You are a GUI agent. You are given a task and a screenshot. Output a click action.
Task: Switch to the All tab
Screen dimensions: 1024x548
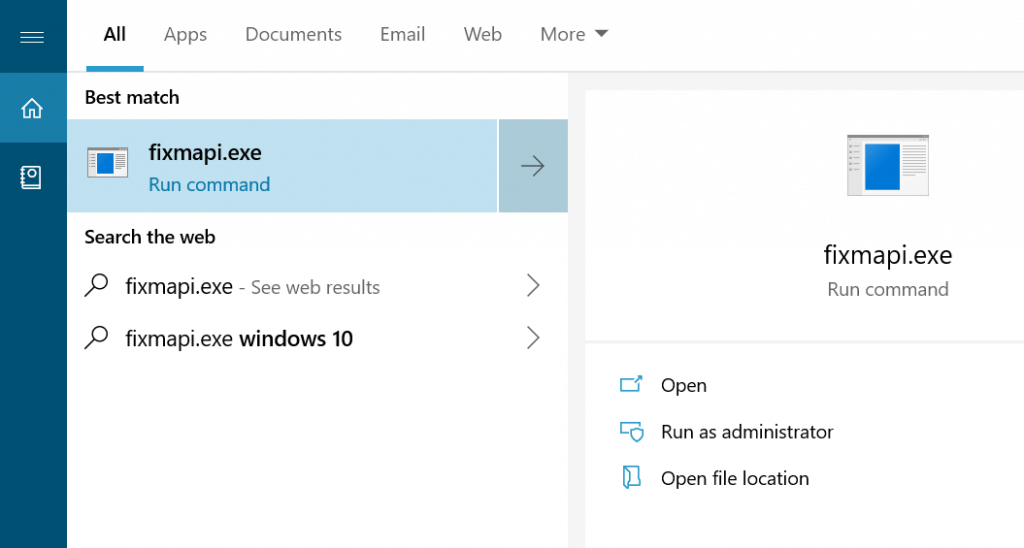[x=115, y=34]
